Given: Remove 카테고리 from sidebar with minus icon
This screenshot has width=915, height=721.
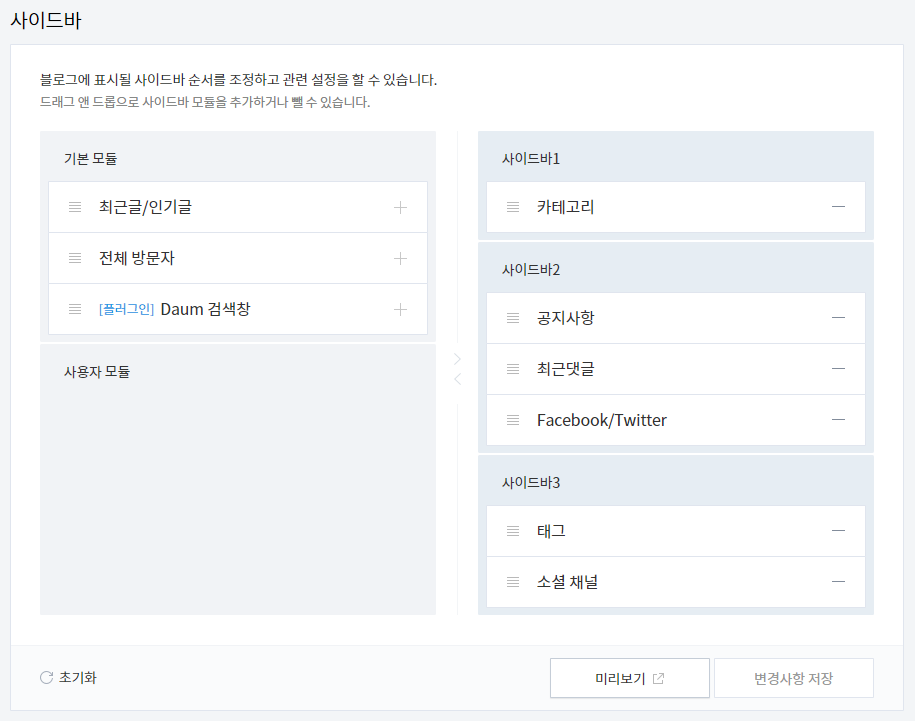Looking at the screenshot, I should [x=838, y=206].
